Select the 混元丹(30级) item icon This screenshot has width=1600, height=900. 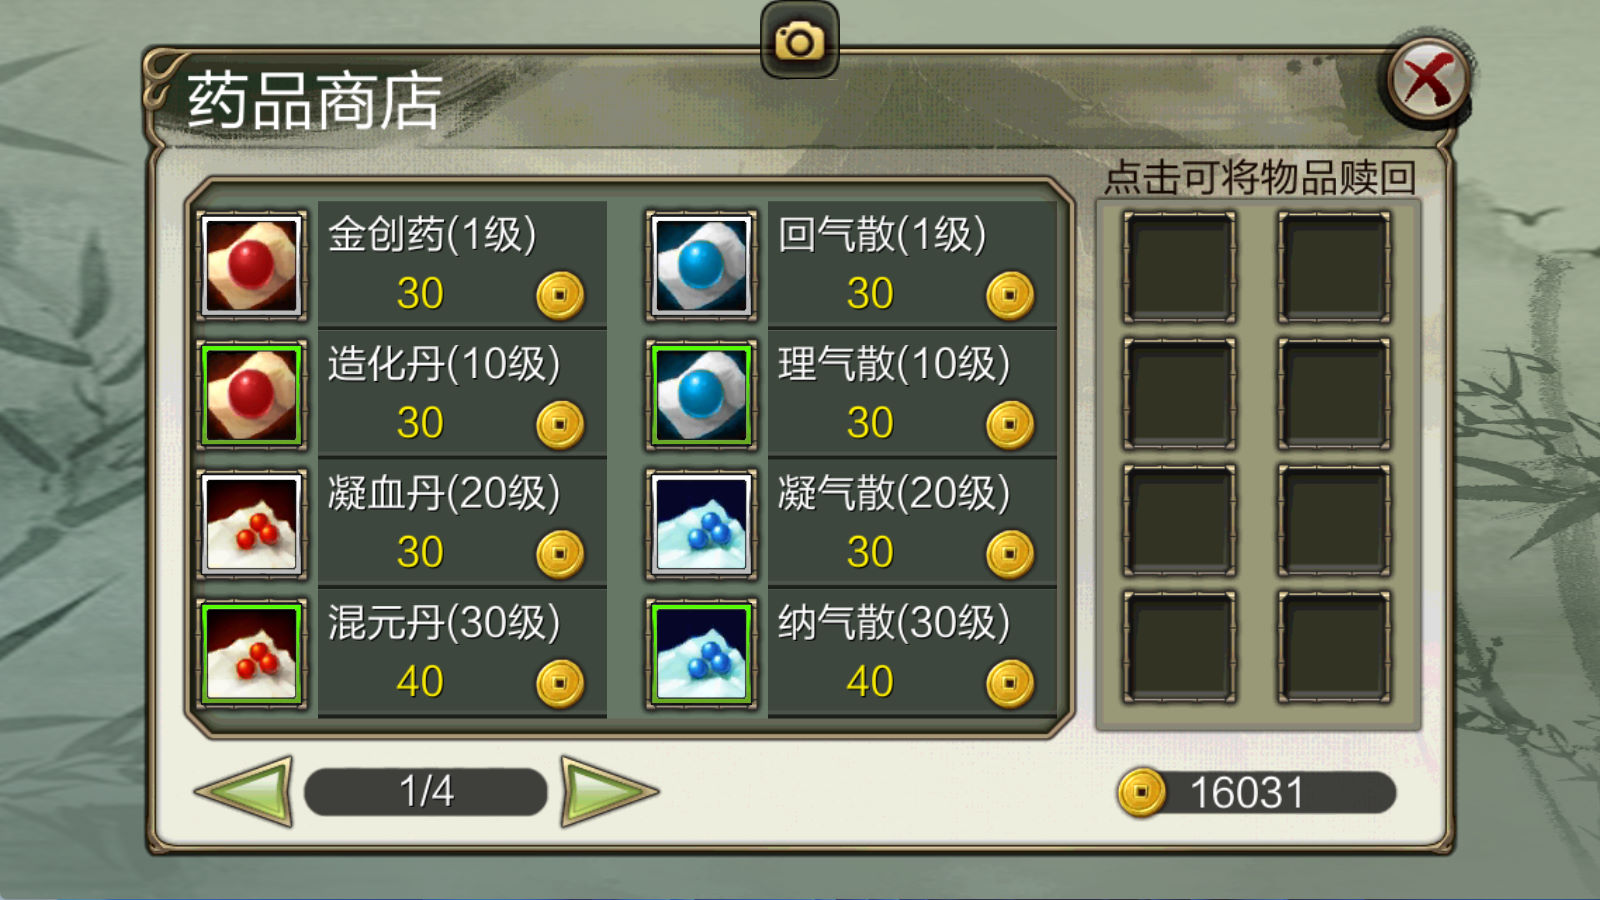pos(251,653)
